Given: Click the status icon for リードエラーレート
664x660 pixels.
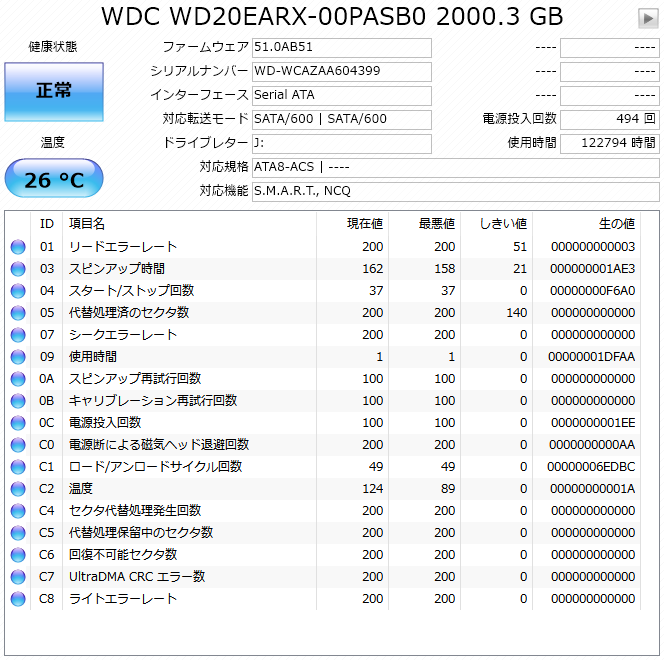Looking at the screenshot, I should click(x=18, y=247).
